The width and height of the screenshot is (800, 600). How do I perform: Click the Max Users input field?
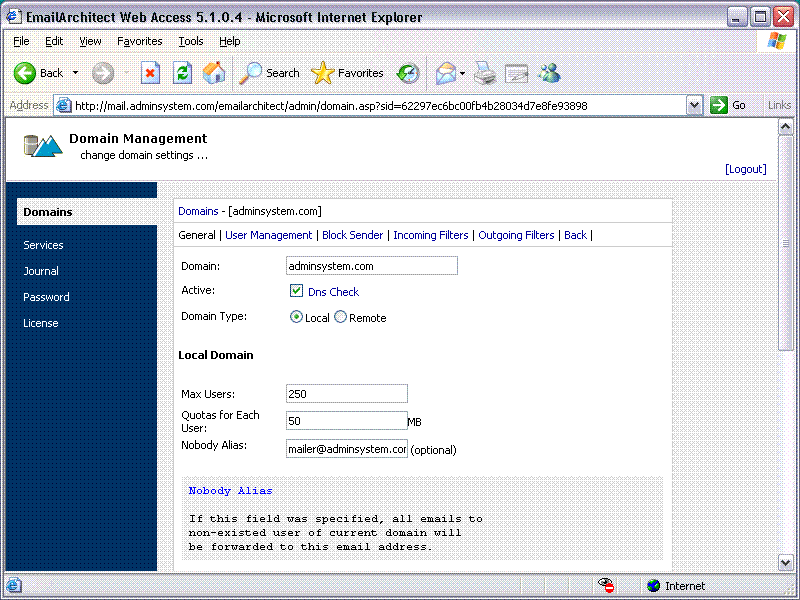pyautogui.click(x=346, y=394)
